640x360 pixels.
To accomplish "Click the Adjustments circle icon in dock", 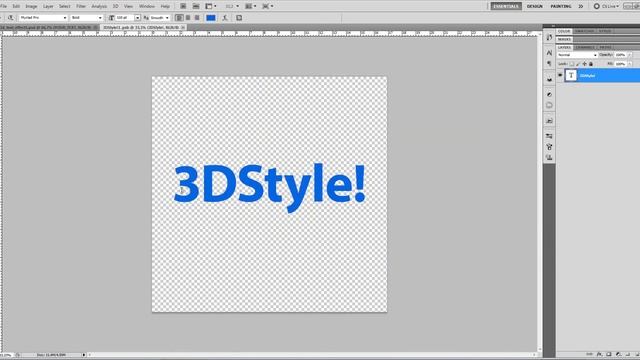I will click(x=549, y=94).
